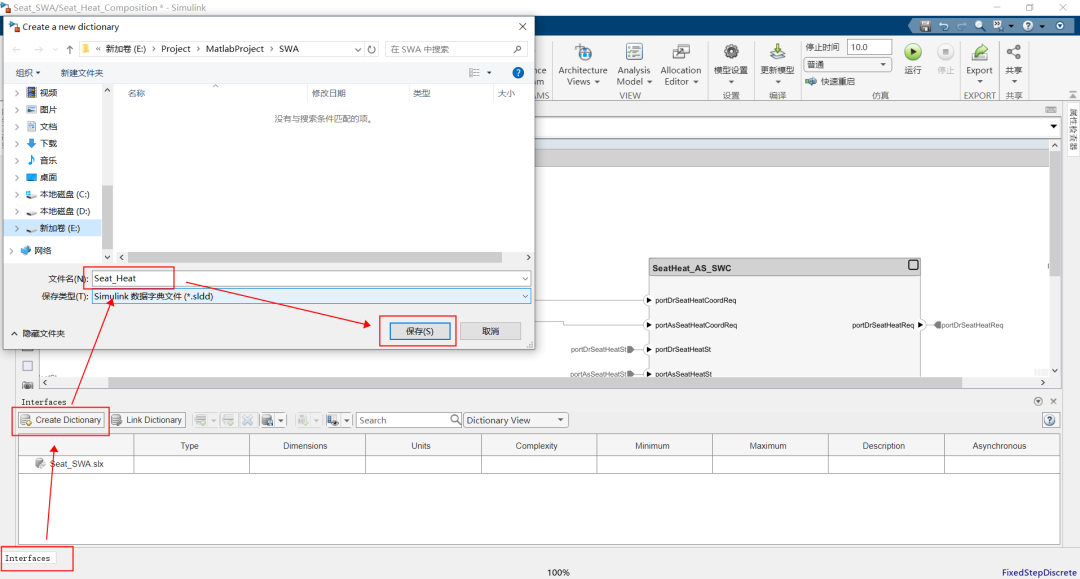
Task: Click the Seat_SWA.slx model icon in the table
Action: click(x=40, y=463)
